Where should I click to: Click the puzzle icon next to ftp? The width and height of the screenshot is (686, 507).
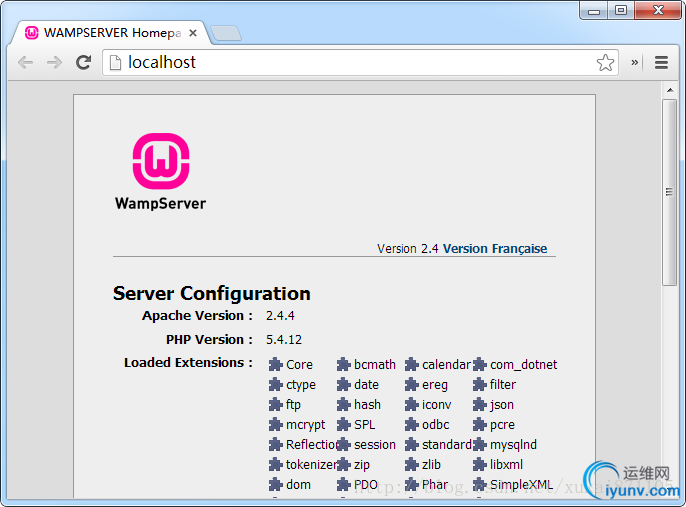pos(276,404)
